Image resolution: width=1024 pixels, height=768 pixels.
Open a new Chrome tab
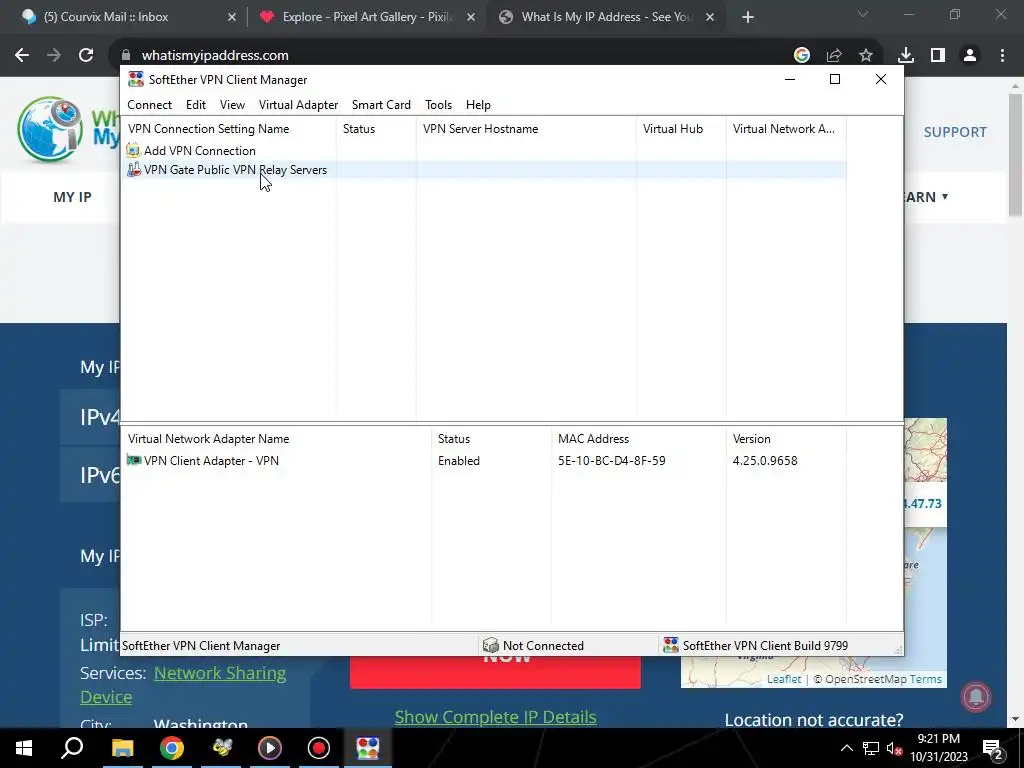[x=748, y=17]
